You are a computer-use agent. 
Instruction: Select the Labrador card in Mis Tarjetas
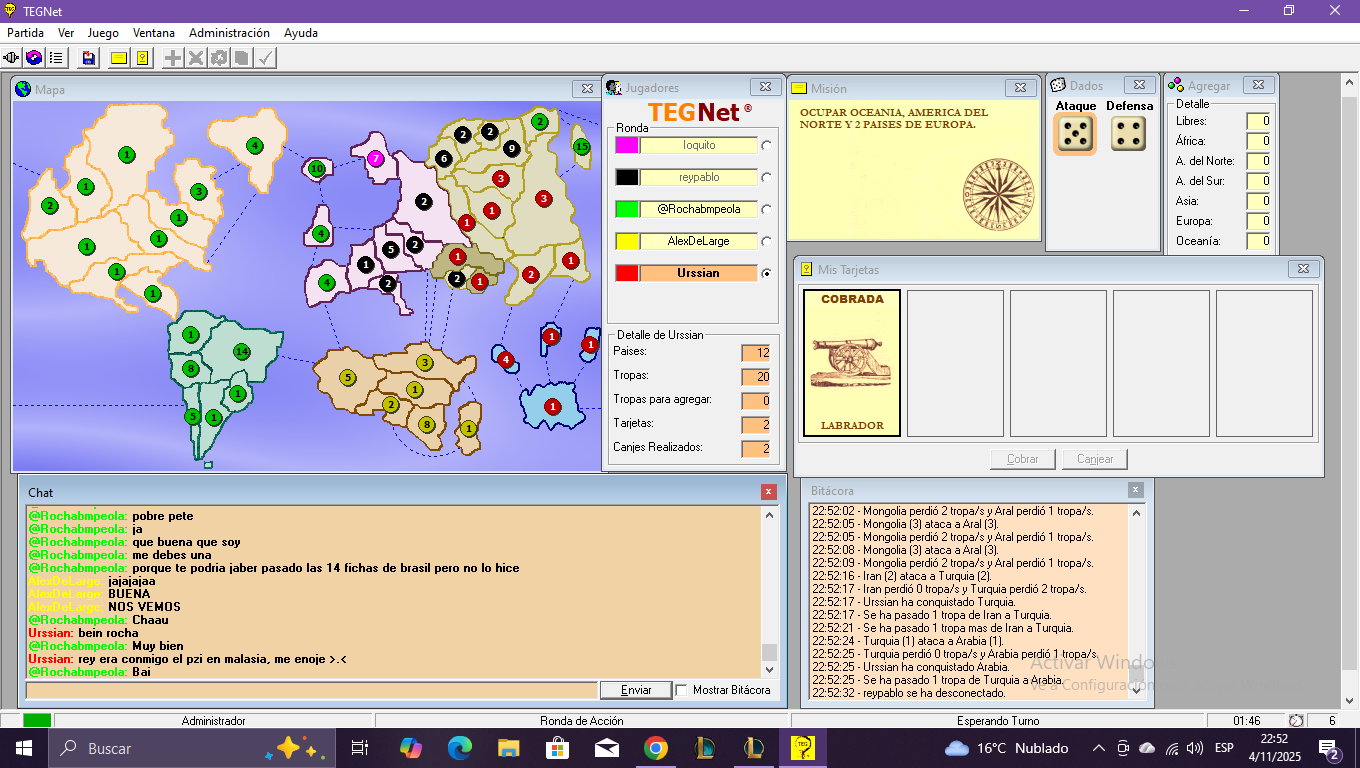[x=852, y=364]
